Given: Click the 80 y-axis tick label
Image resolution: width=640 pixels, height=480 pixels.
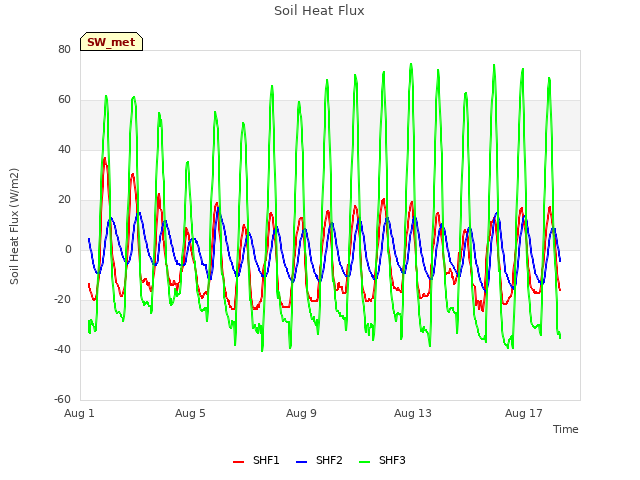Looking at the screenshot, I should click(64, 49).
